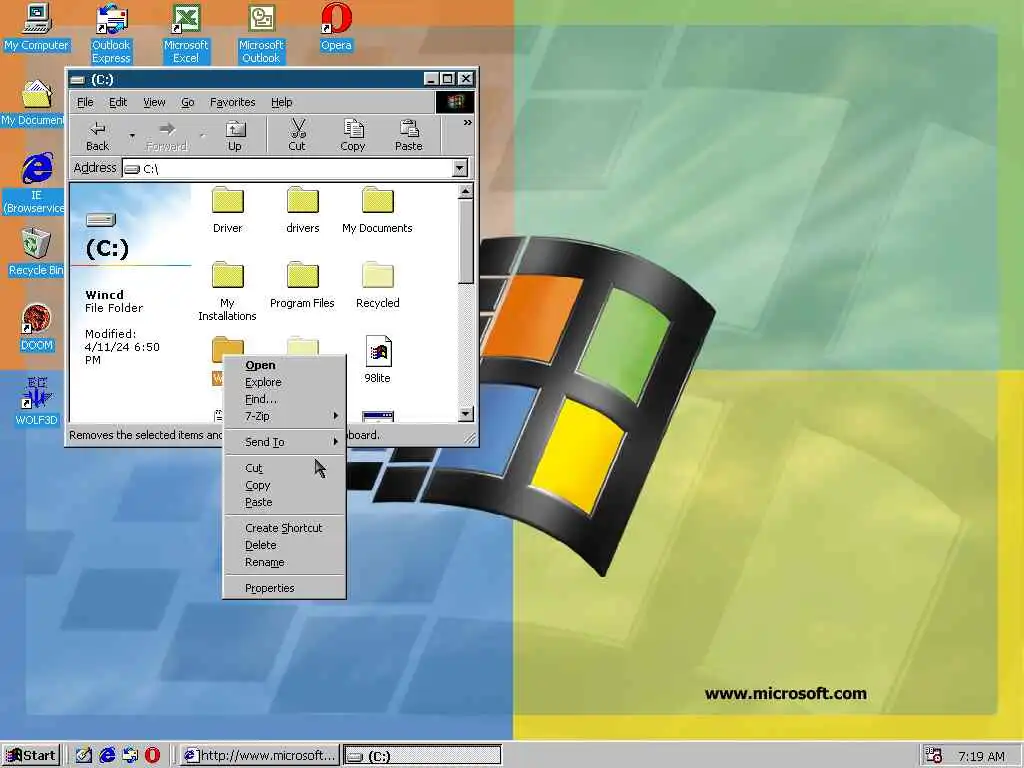
Task: Click the system tray display settings icon
Action: (x=934, y=756)
